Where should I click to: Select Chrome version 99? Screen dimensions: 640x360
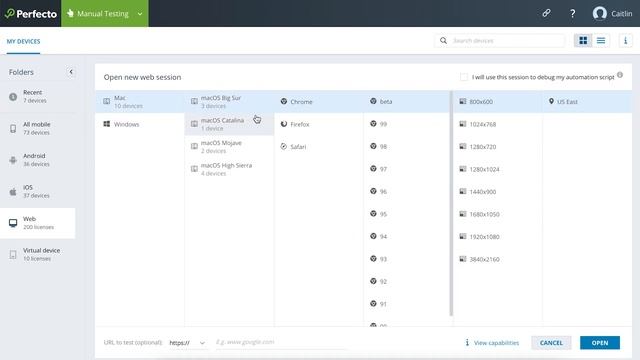tap(406, 124)
